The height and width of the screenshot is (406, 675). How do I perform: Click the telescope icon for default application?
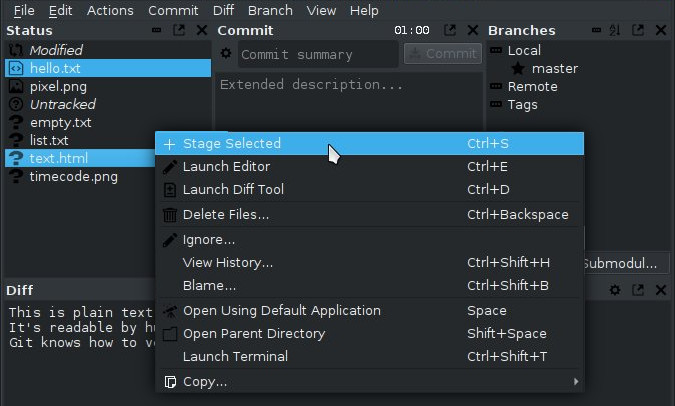169,311
